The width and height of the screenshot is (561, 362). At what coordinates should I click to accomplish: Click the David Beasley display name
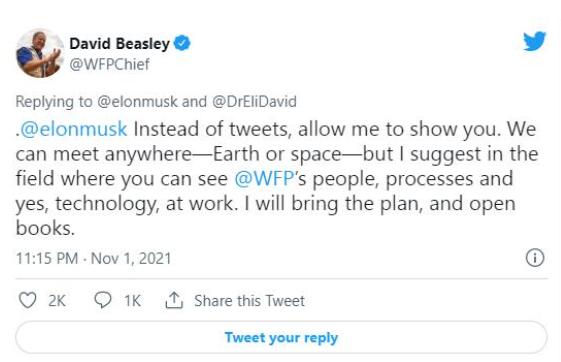point(119,44)
